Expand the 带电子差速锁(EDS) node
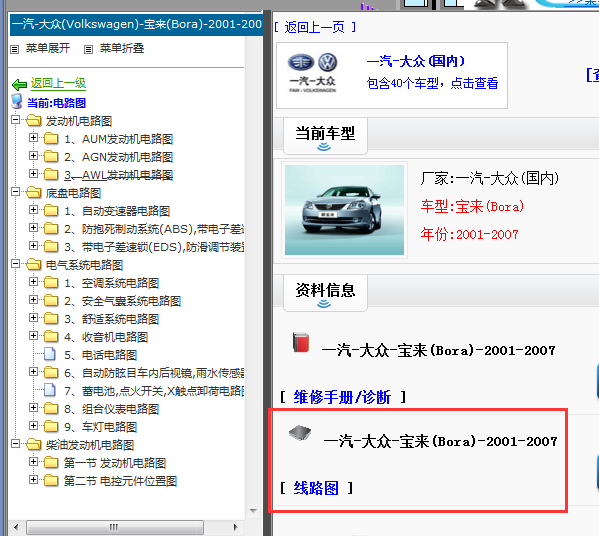Viewport: 599px width, 536px height. [x=34, y=245]
